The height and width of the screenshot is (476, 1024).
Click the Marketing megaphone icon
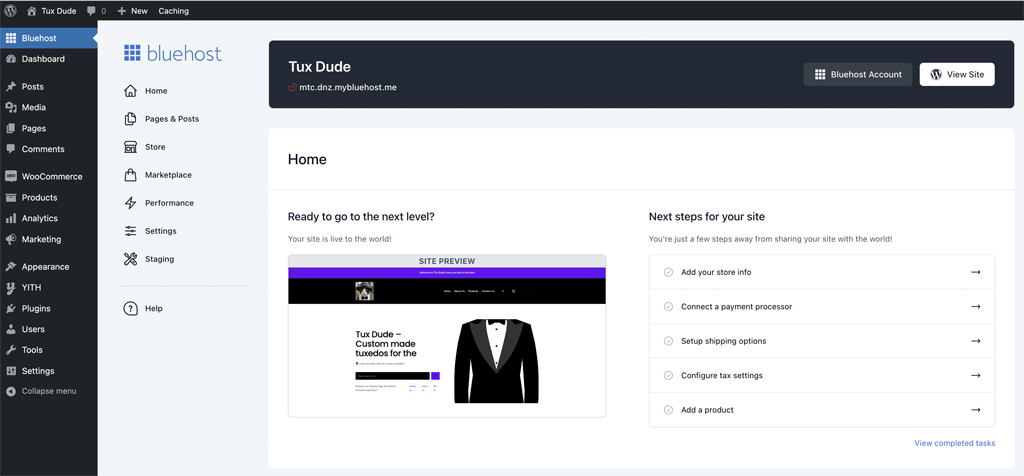pos(10,239)
